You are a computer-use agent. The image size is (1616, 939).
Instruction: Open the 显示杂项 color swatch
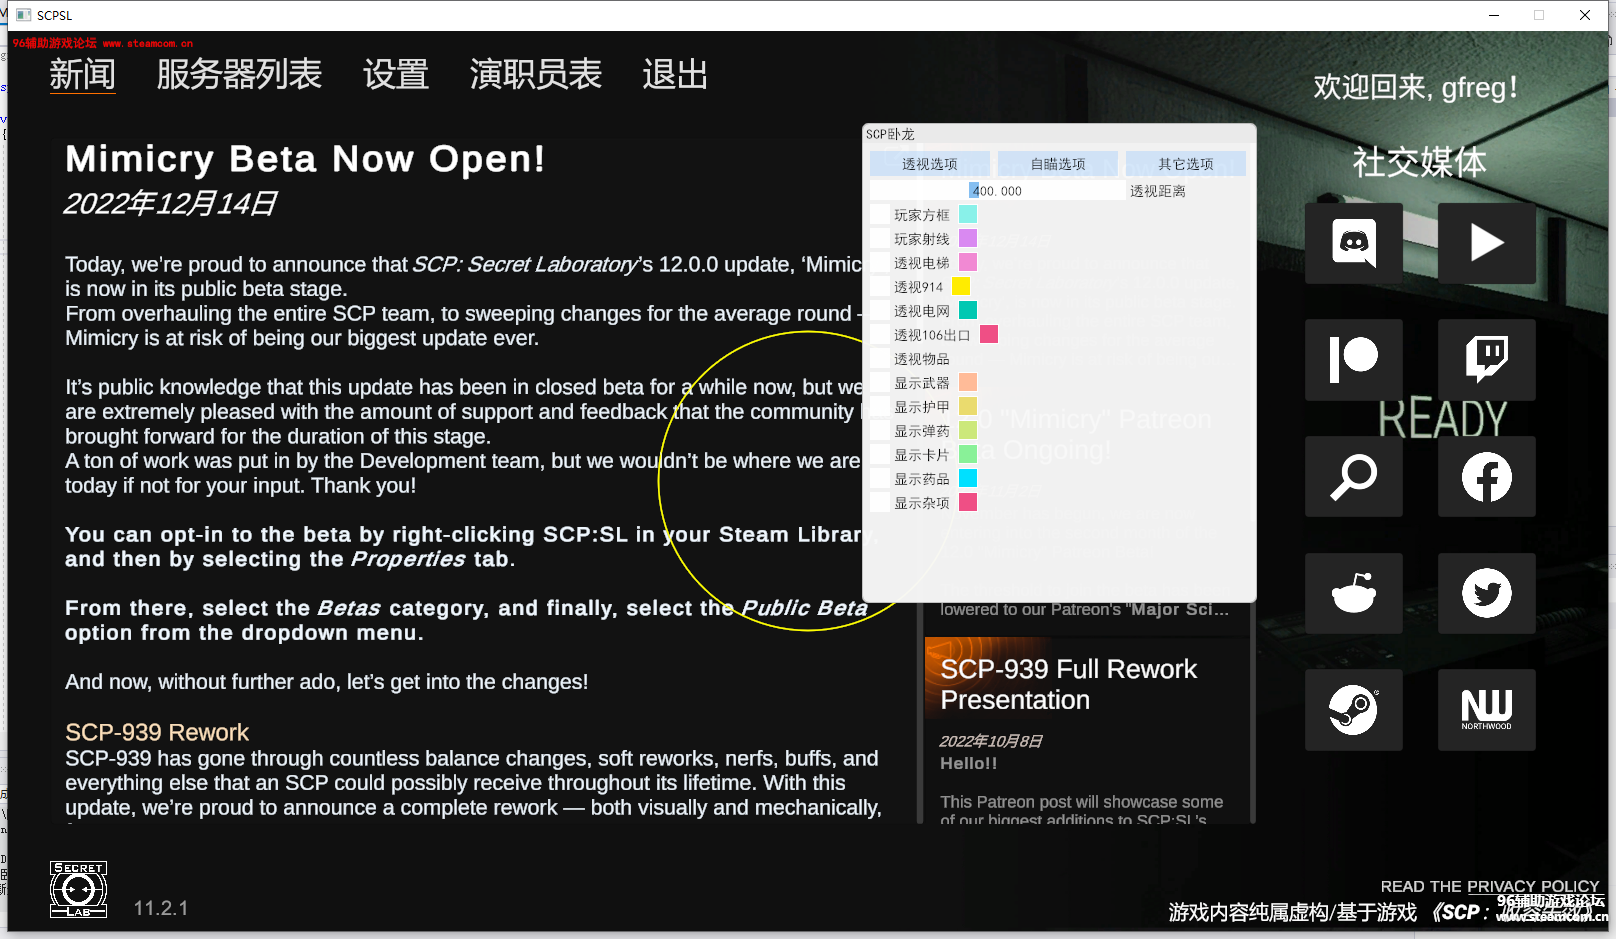(968, 502)
